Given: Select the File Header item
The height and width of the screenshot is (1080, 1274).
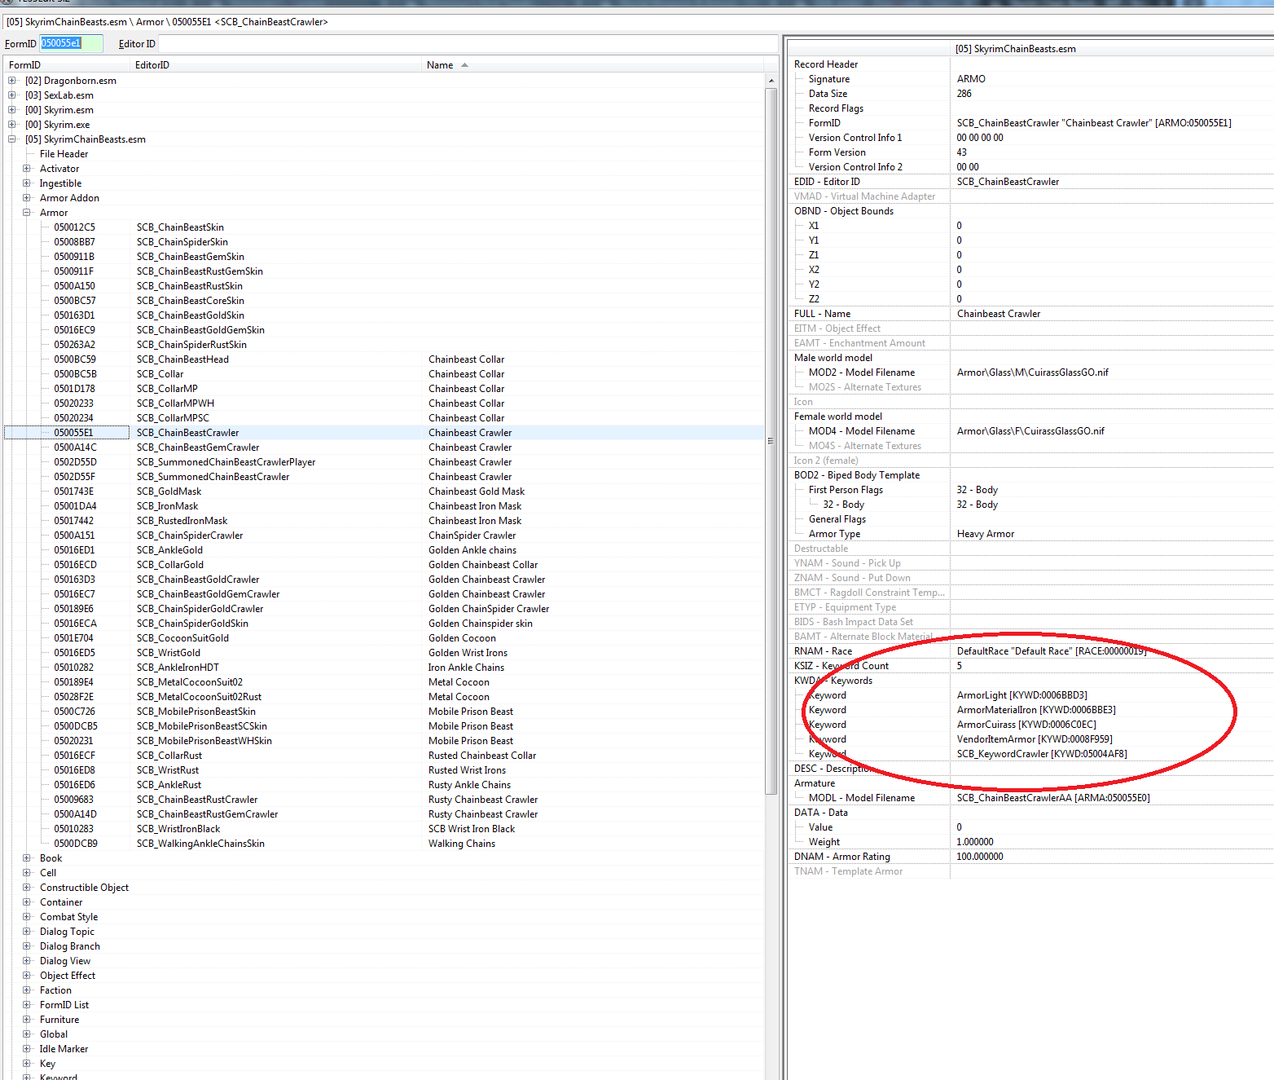Looking at the screenshot, I should click(64, 154).
